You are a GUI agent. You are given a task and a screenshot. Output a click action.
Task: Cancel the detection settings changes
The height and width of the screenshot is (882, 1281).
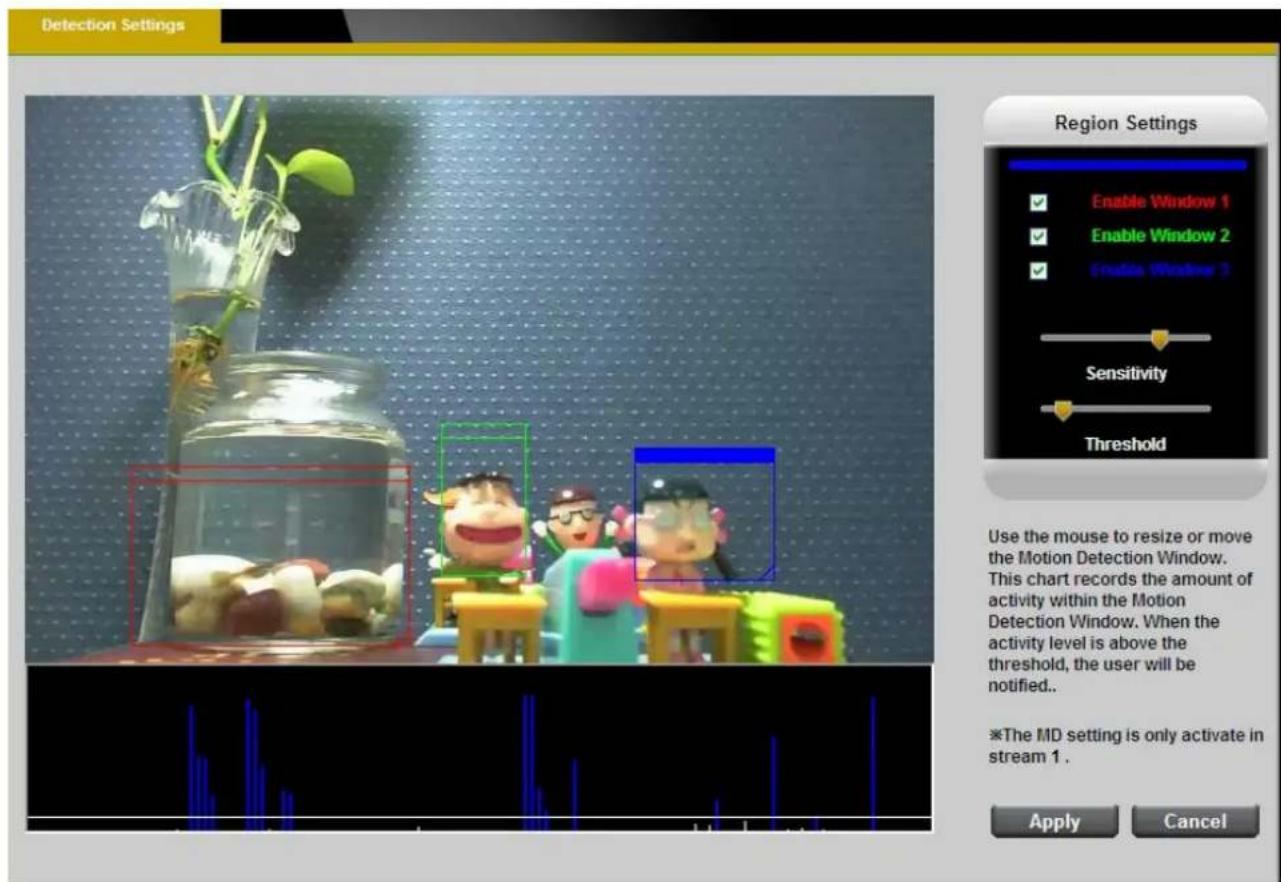pyautogui.click(x=1195, y=822)
